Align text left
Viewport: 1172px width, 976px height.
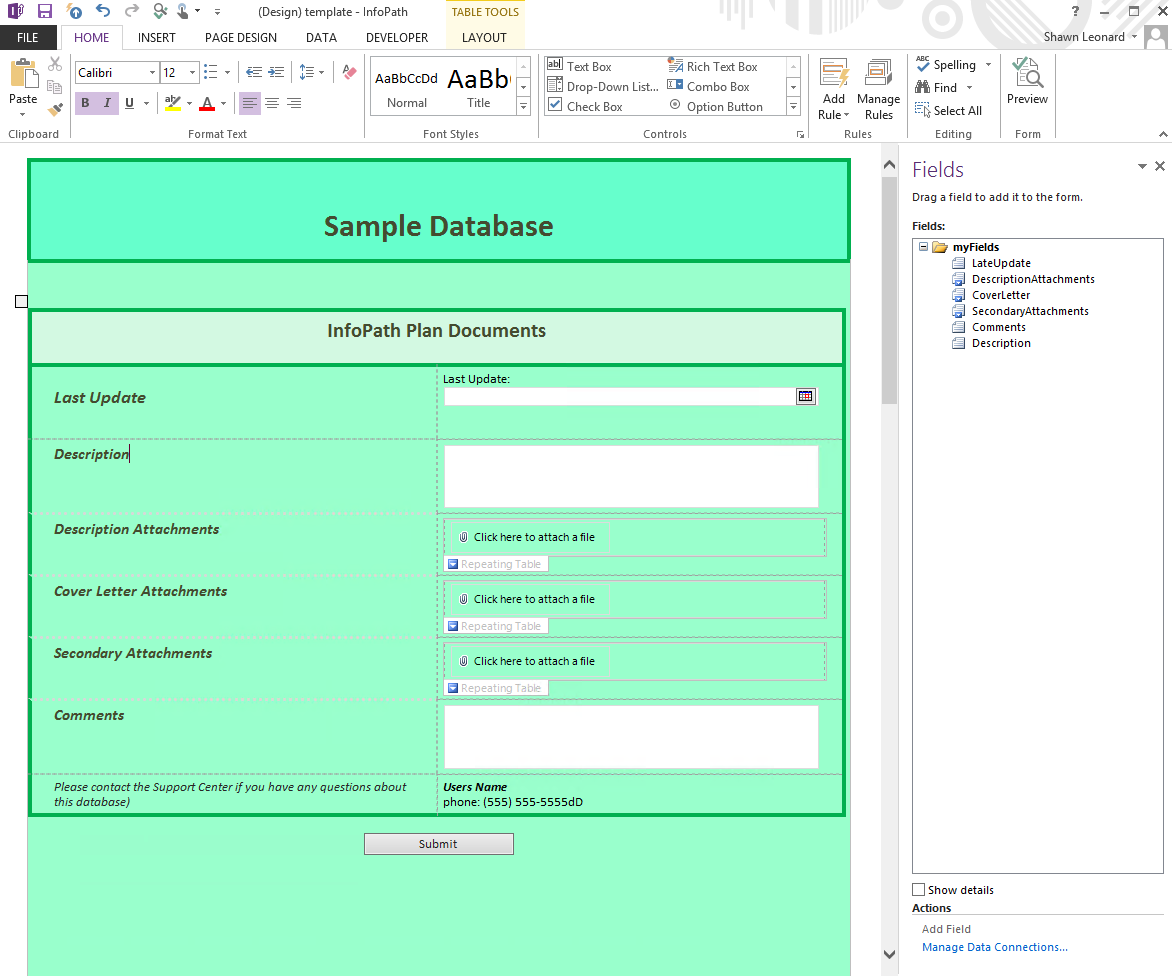(x=250, y=103)
